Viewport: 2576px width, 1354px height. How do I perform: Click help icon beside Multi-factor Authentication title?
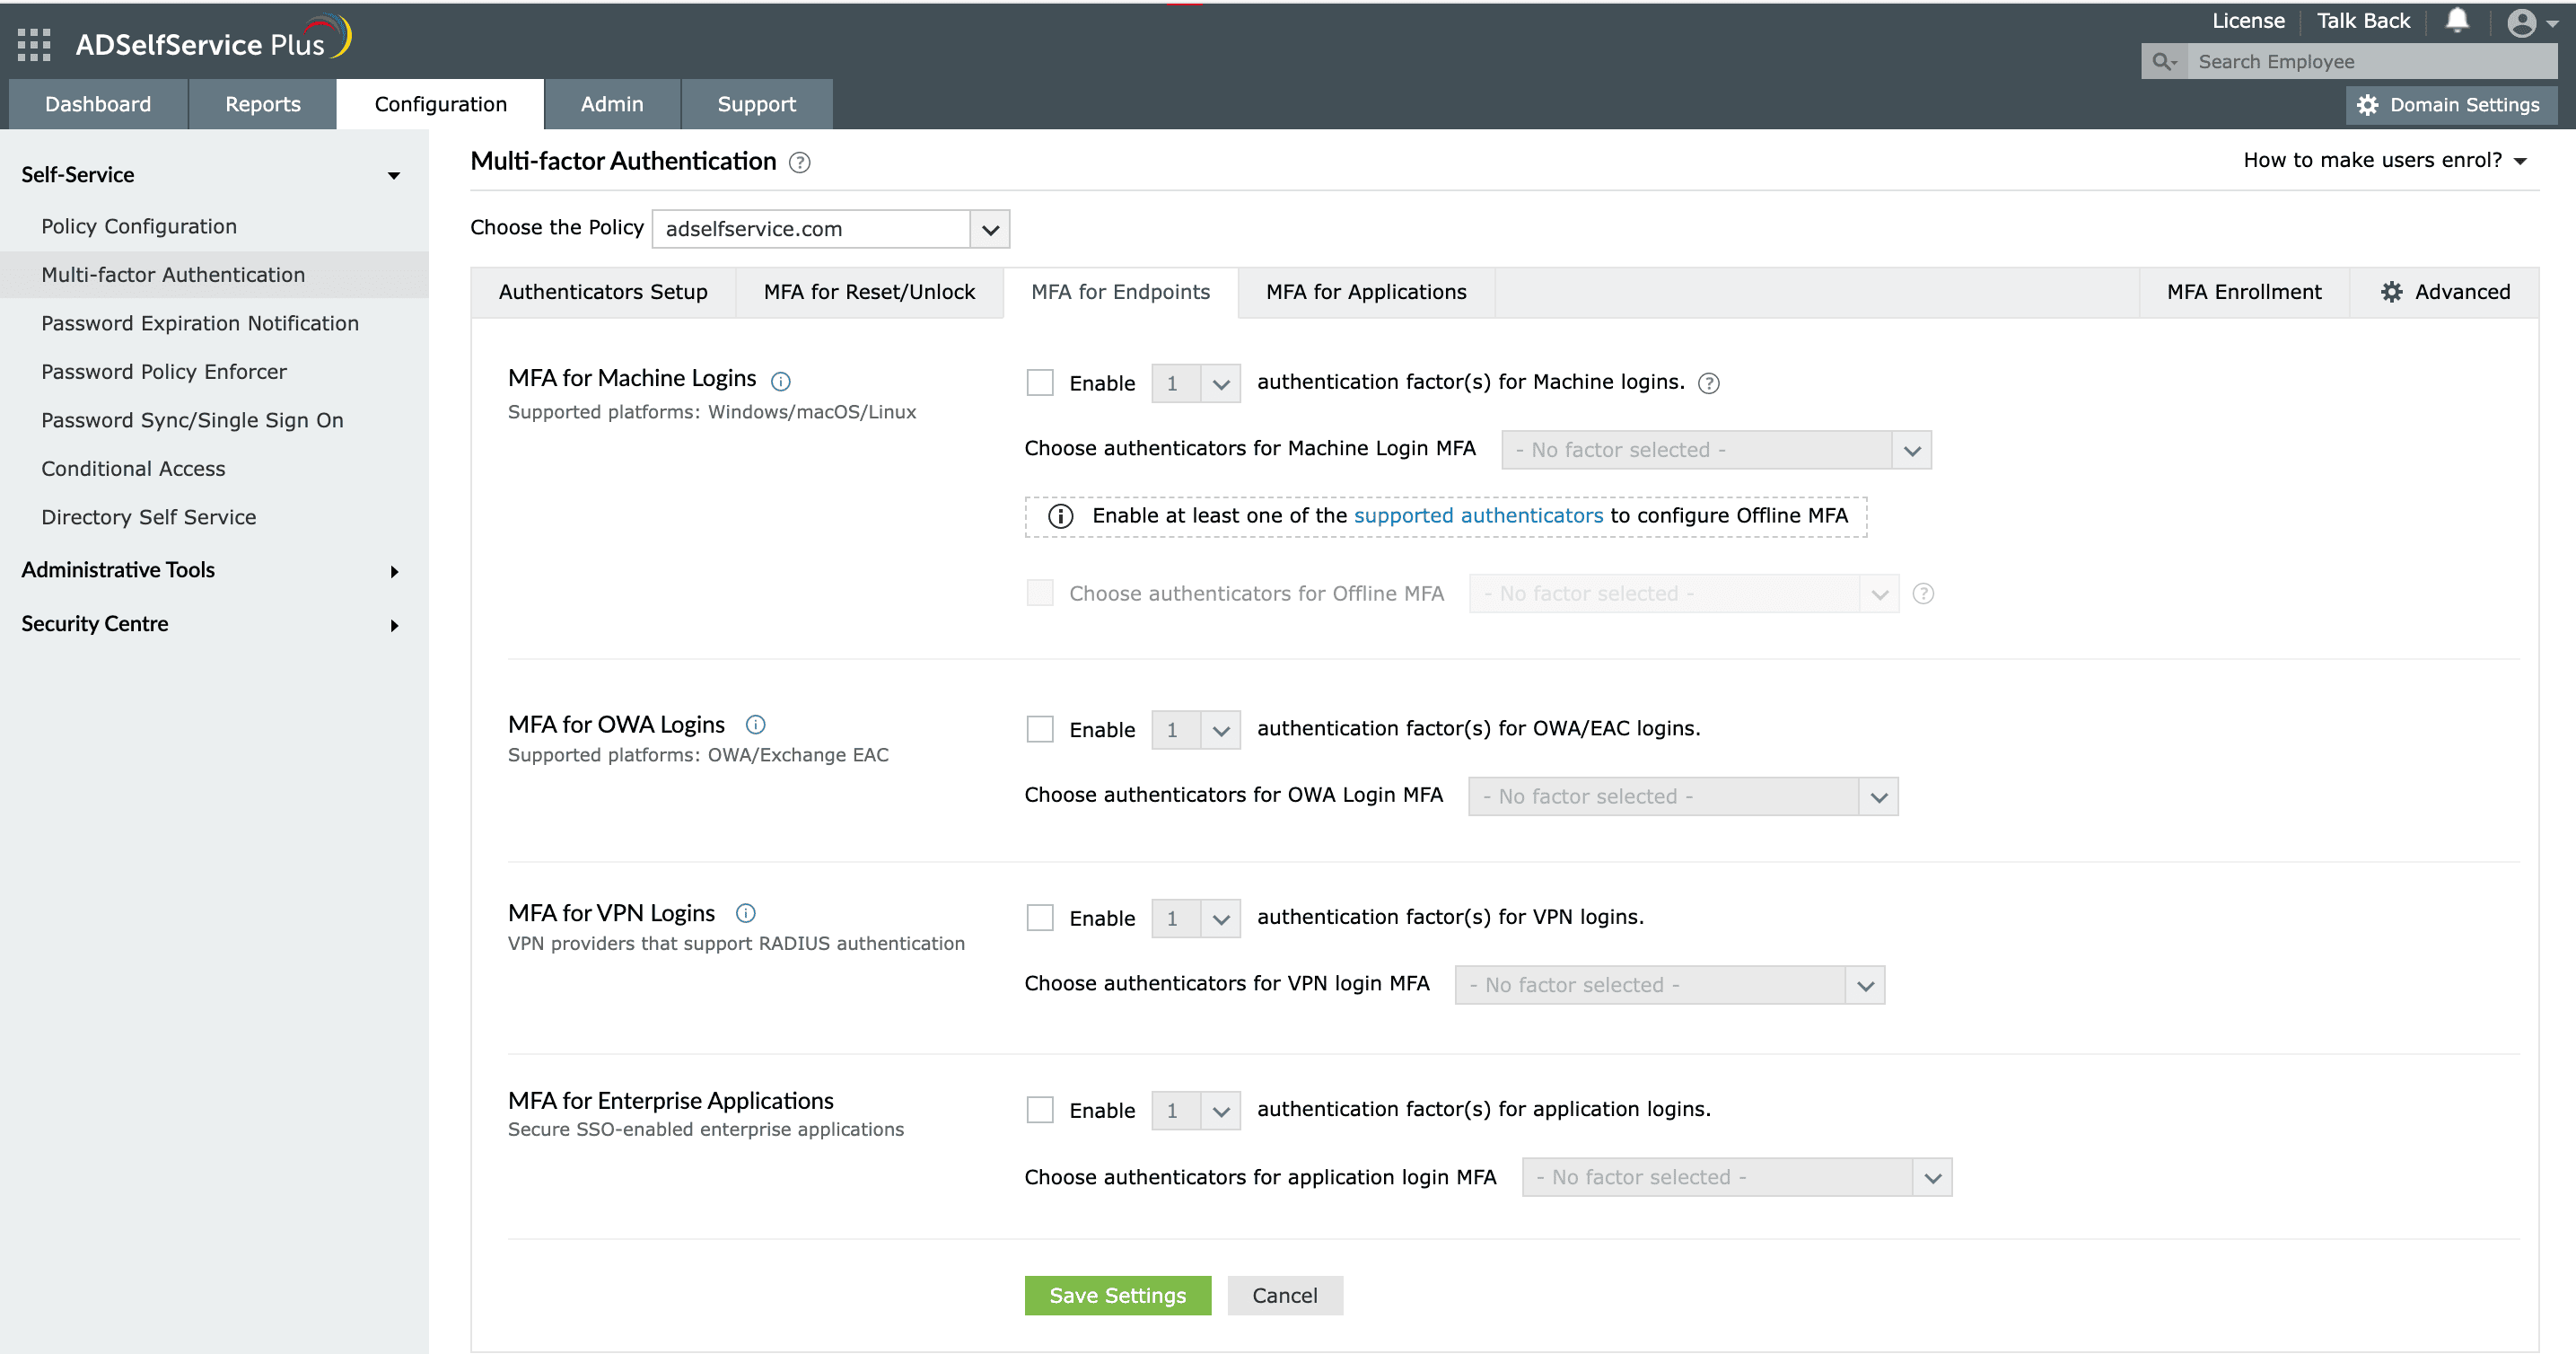pos(799,162)
